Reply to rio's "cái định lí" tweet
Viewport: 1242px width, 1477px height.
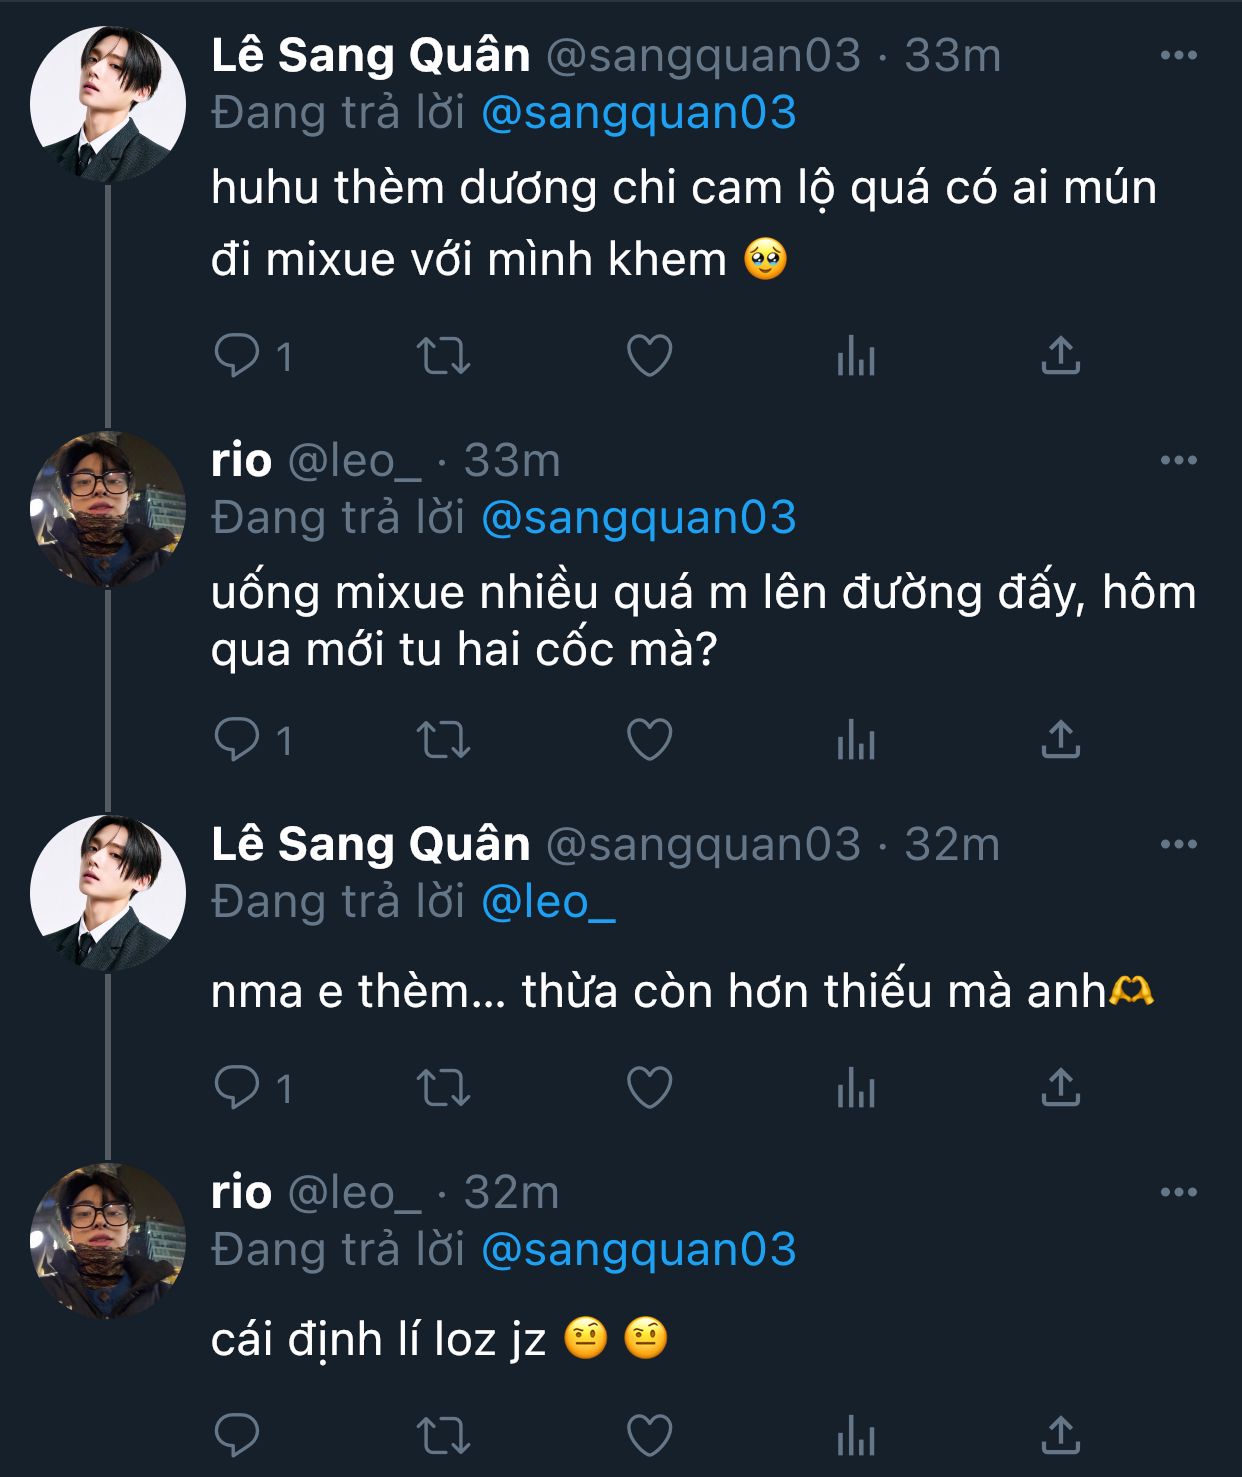coord(237,1436)
